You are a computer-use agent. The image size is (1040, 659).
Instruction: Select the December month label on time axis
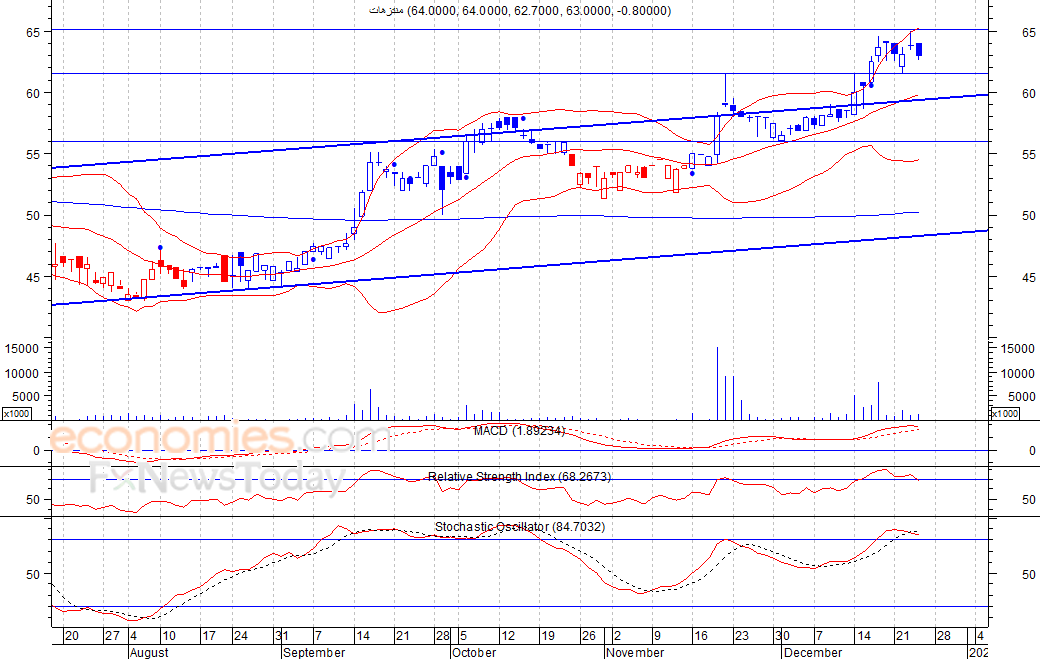[812, 652]
